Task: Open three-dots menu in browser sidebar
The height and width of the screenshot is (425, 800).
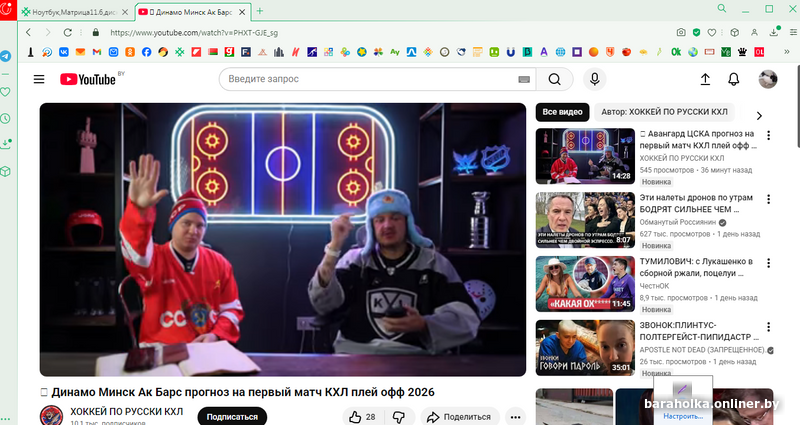Action: [6, 419]
